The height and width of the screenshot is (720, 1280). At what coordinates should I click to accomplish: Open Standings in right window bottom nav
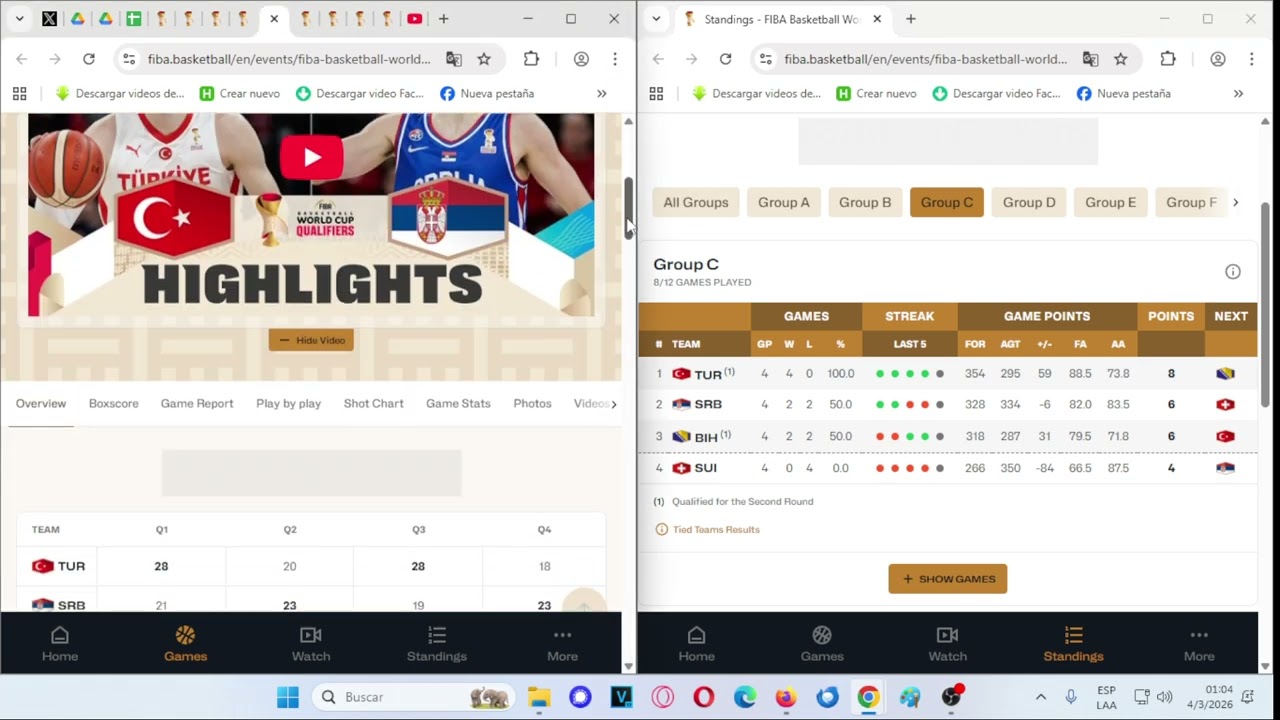coord(1073,644)
